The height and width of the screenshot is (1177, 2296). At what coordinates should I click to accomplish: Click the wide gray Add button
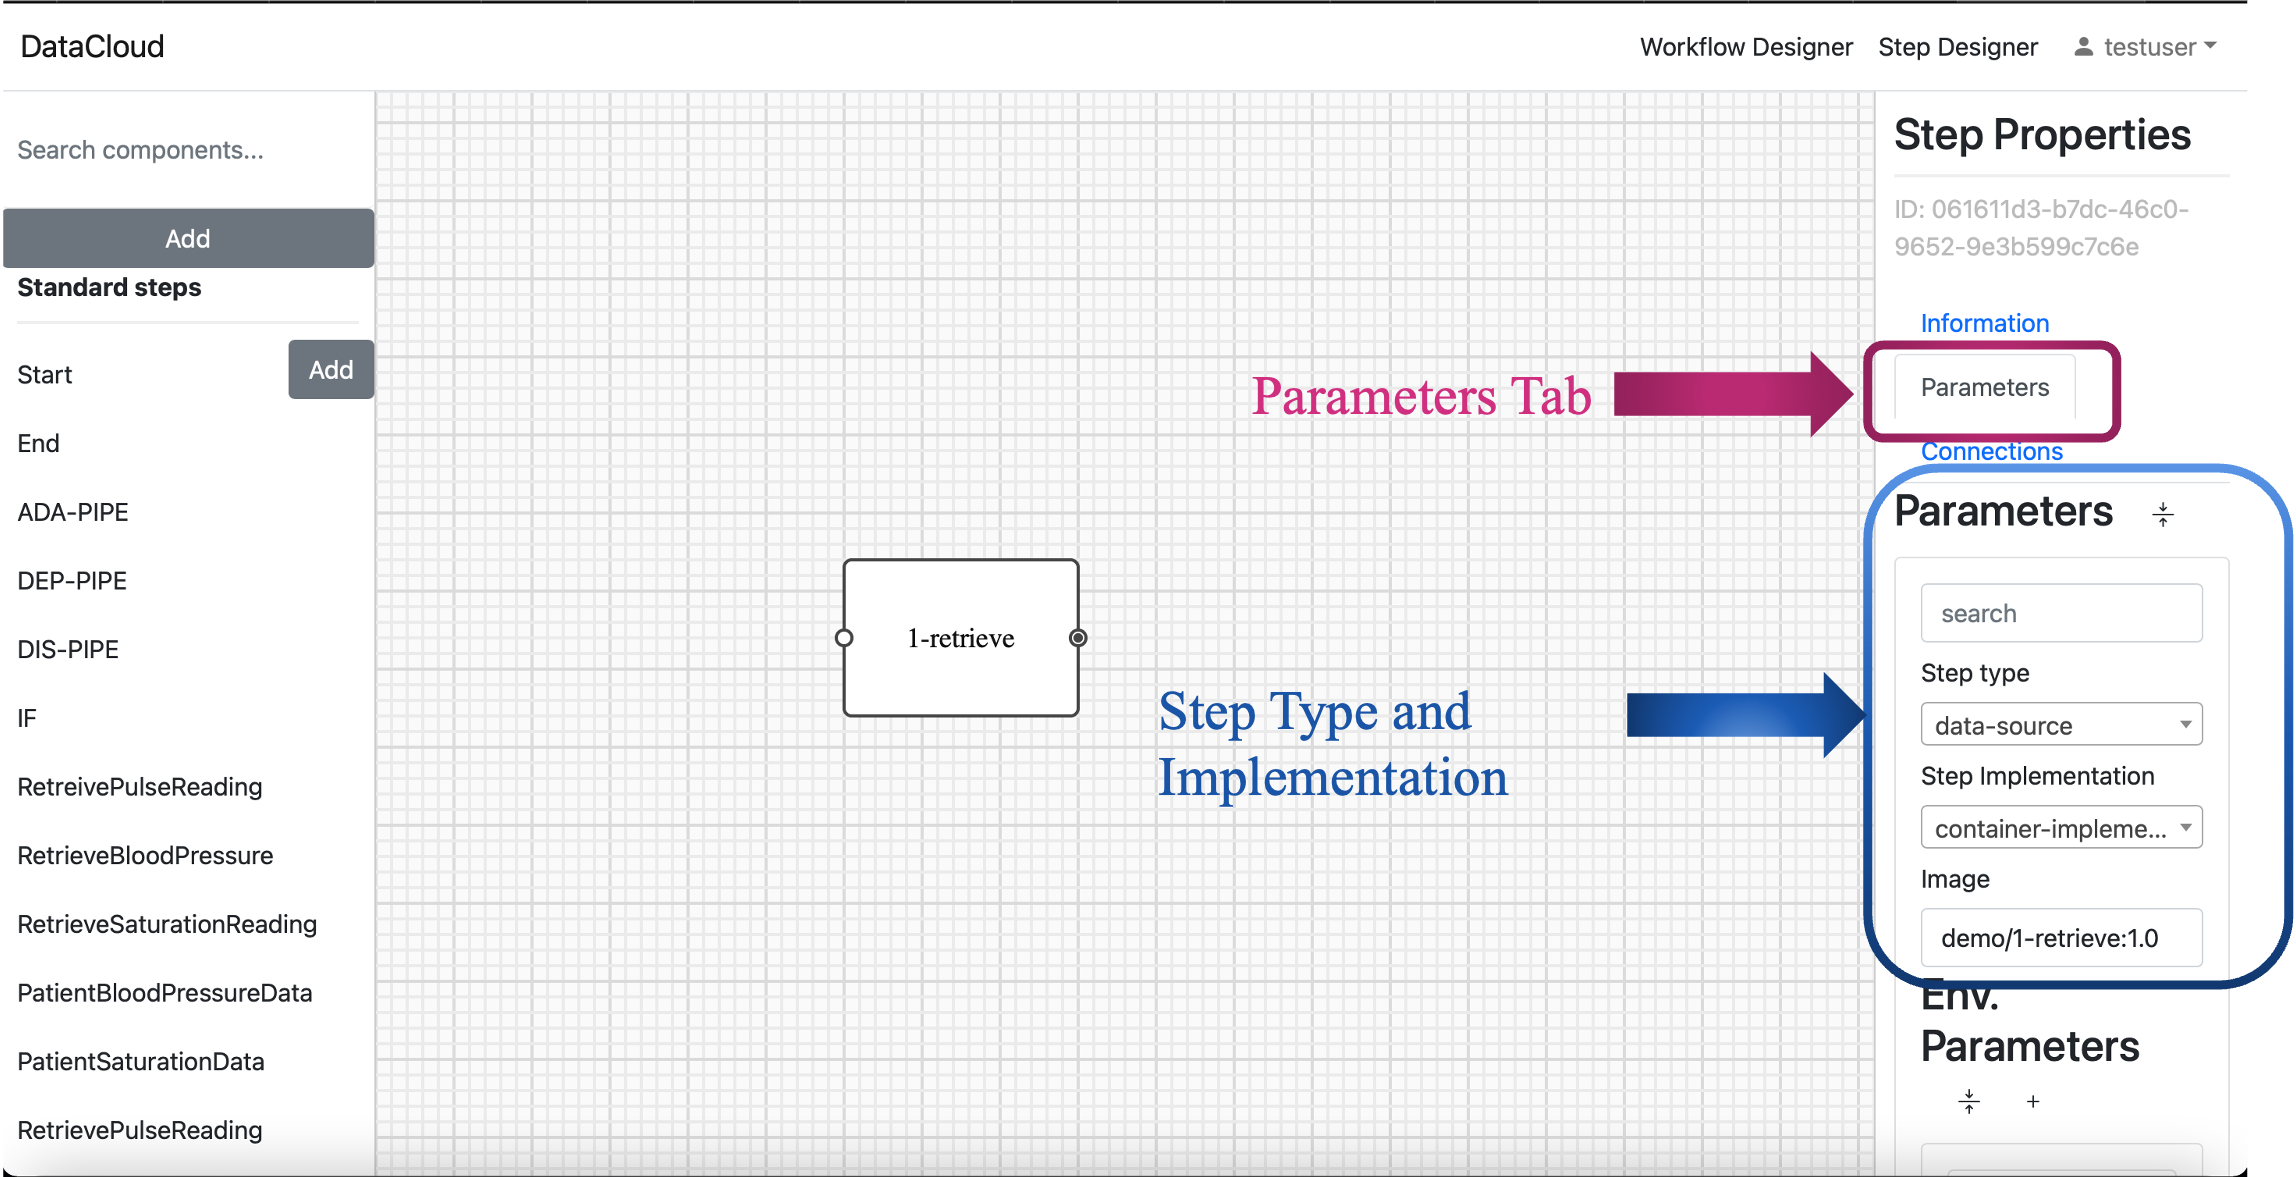[x=188, y=238]
